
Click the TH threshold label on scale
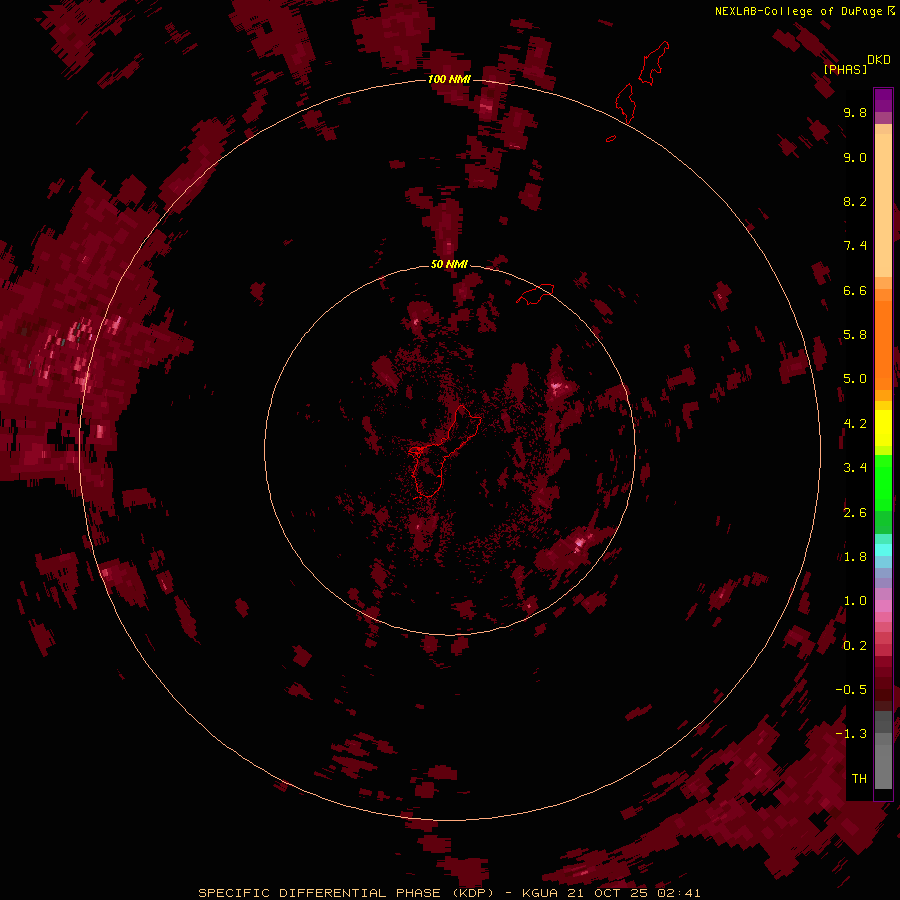point(859,779)
